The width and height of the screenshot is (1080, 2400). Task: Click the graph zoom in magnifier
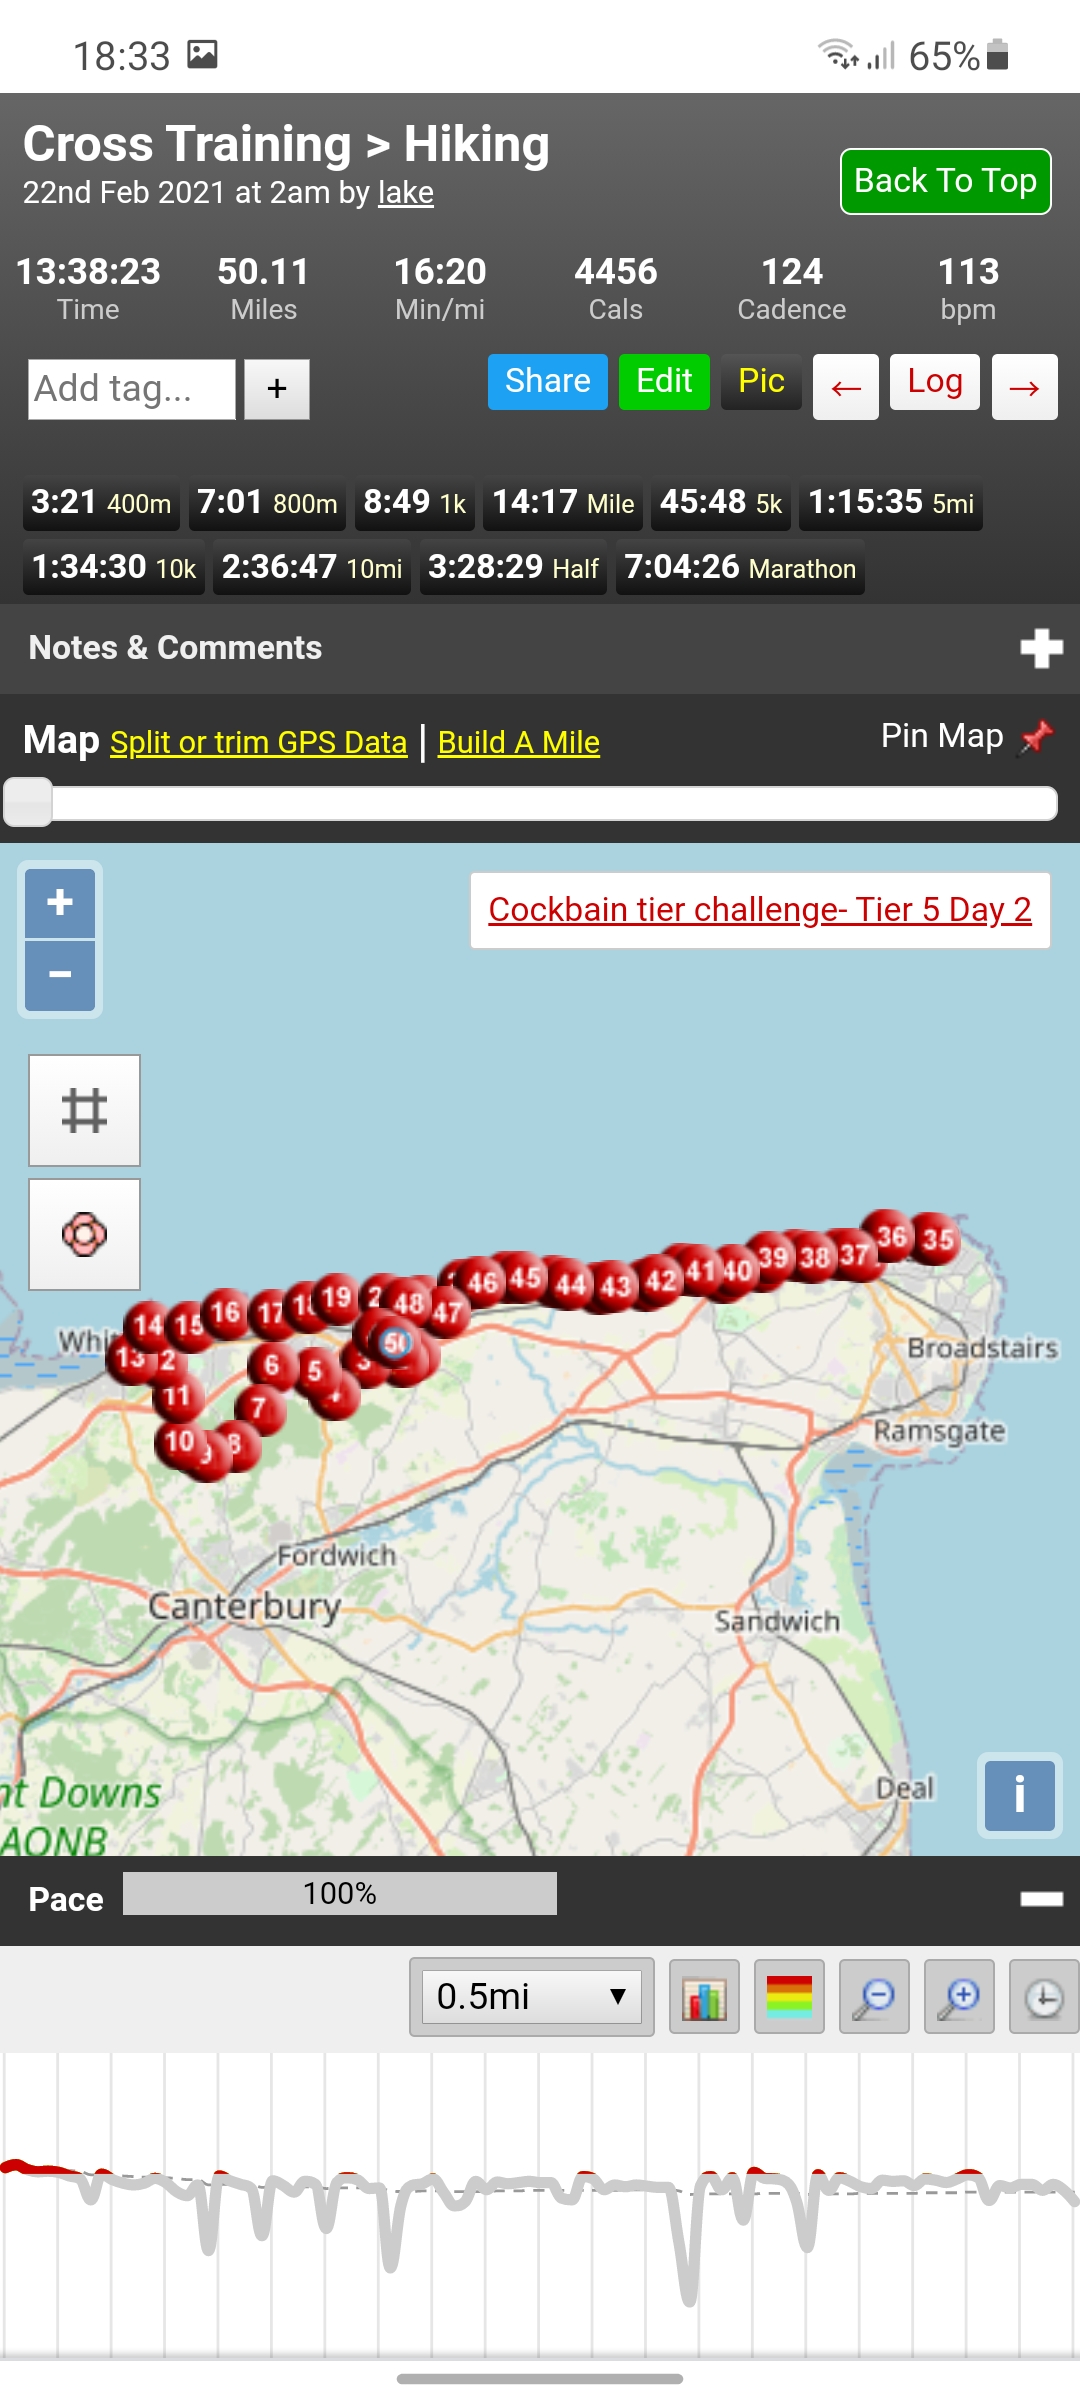tap(959, 1997)
